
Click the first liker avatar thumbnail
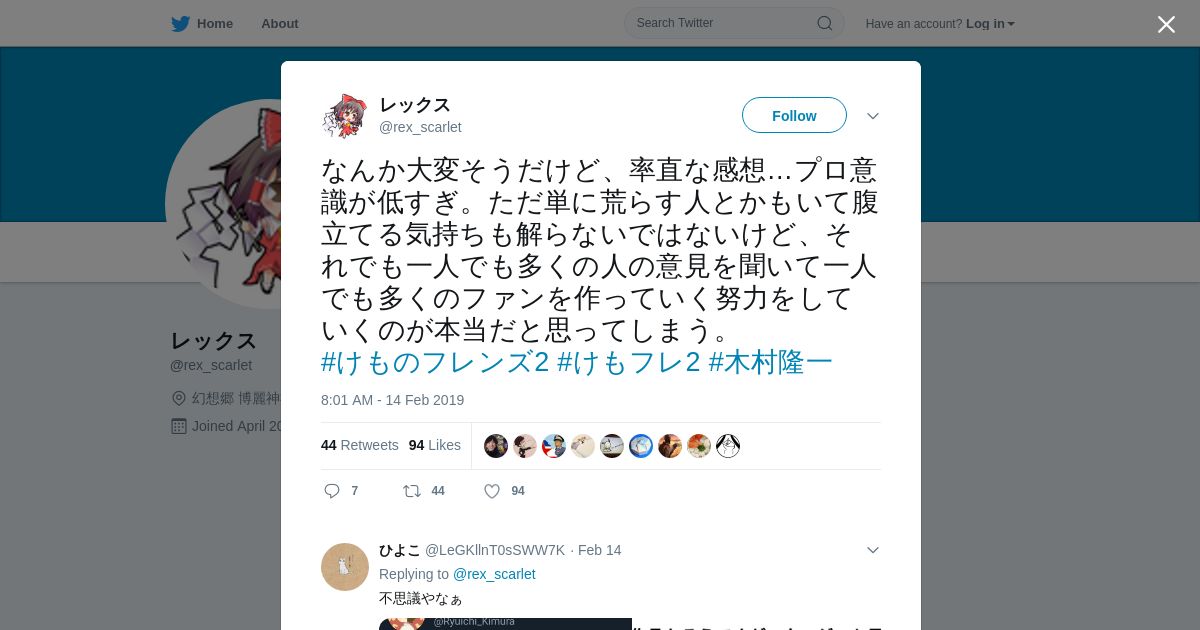[x=496, y=446]
